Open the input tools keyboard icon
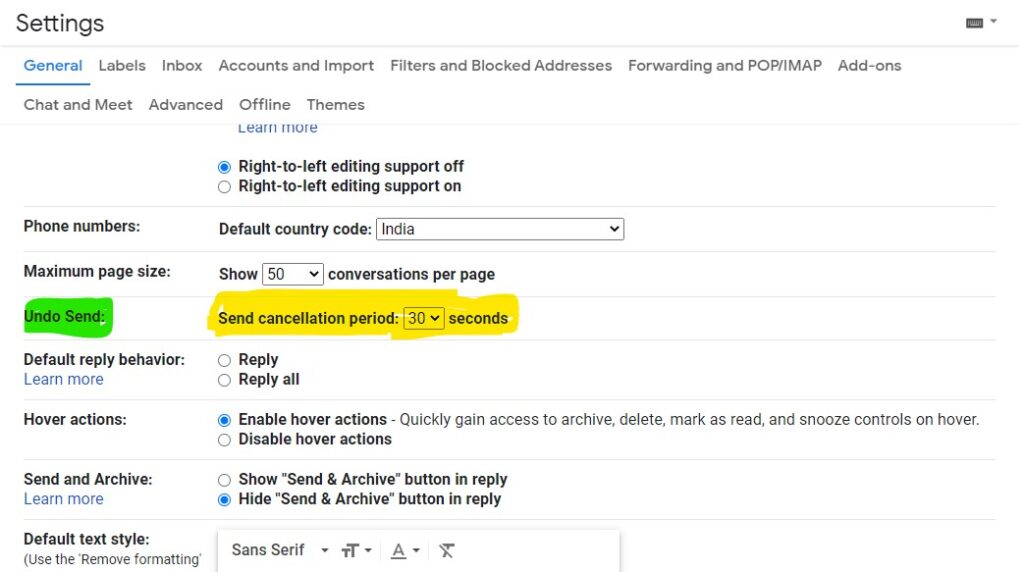This screenshot has width=1024, height=572. pos(974,23)
